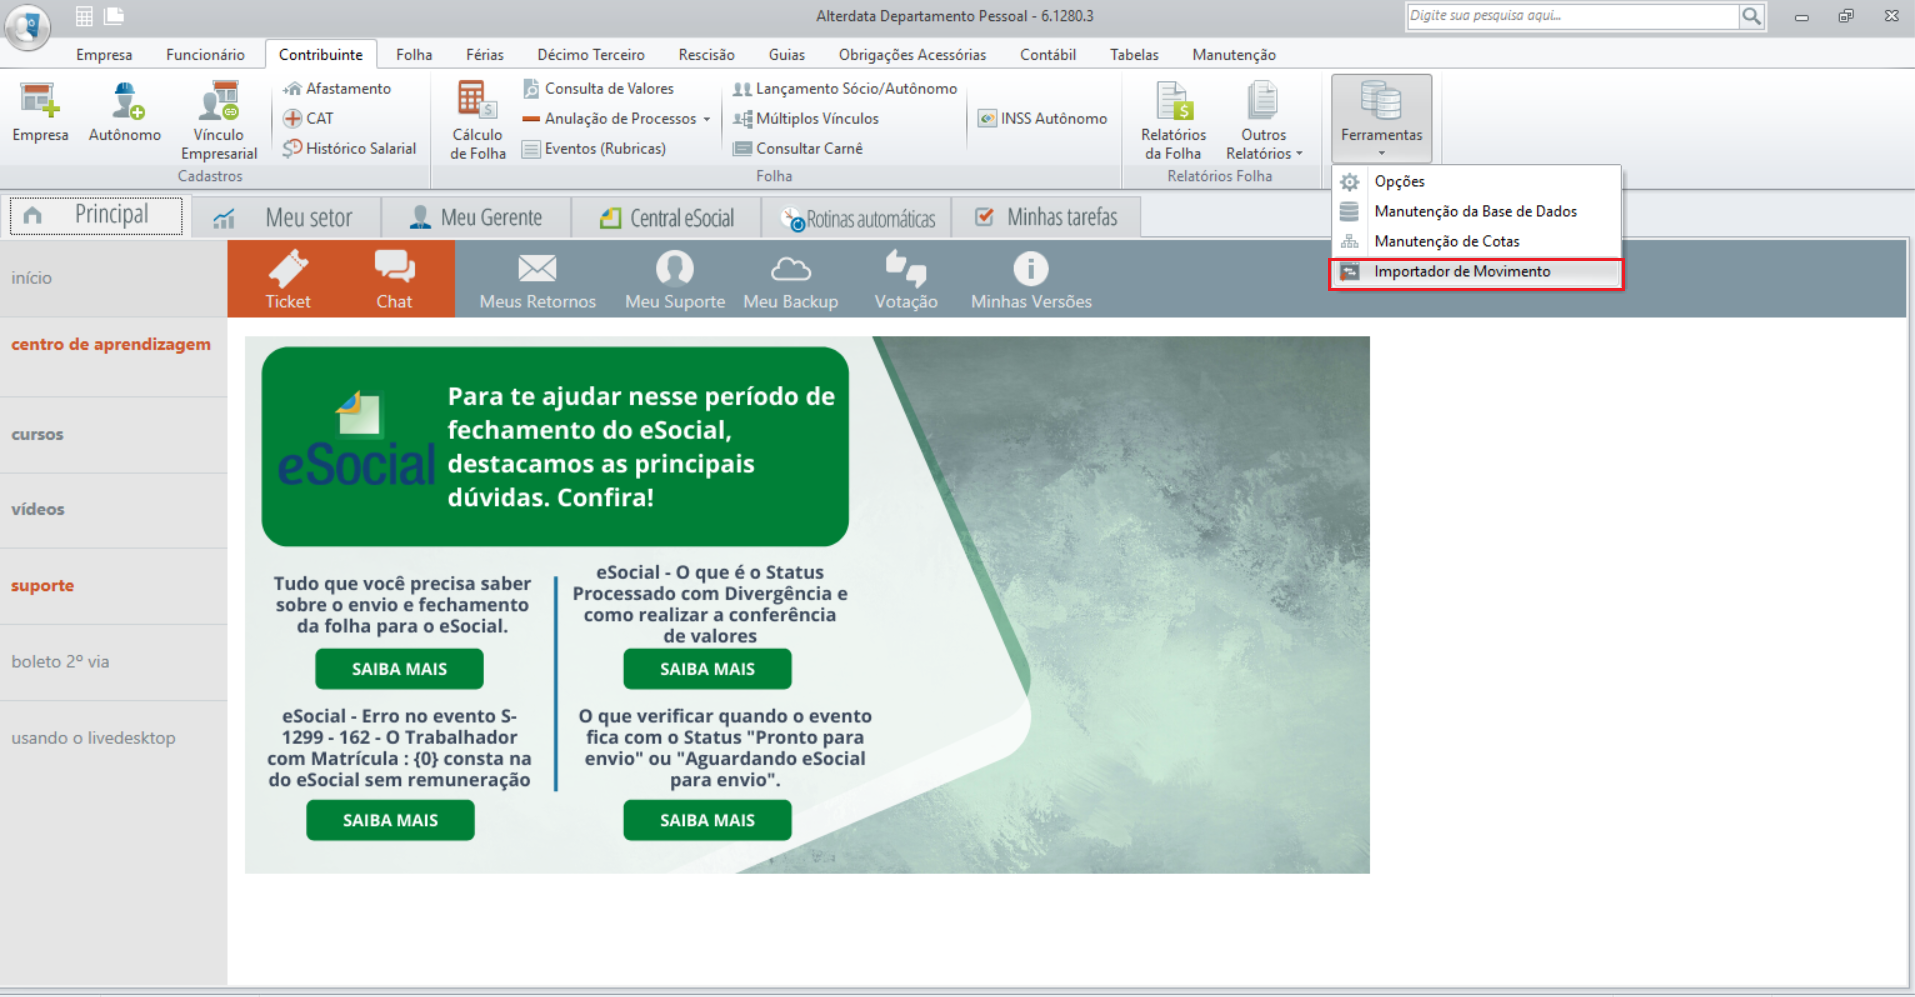This screenshot has width=1915, height=997.
Task: Click the search magnifier icon
Action: click(x=1751, y=16)
